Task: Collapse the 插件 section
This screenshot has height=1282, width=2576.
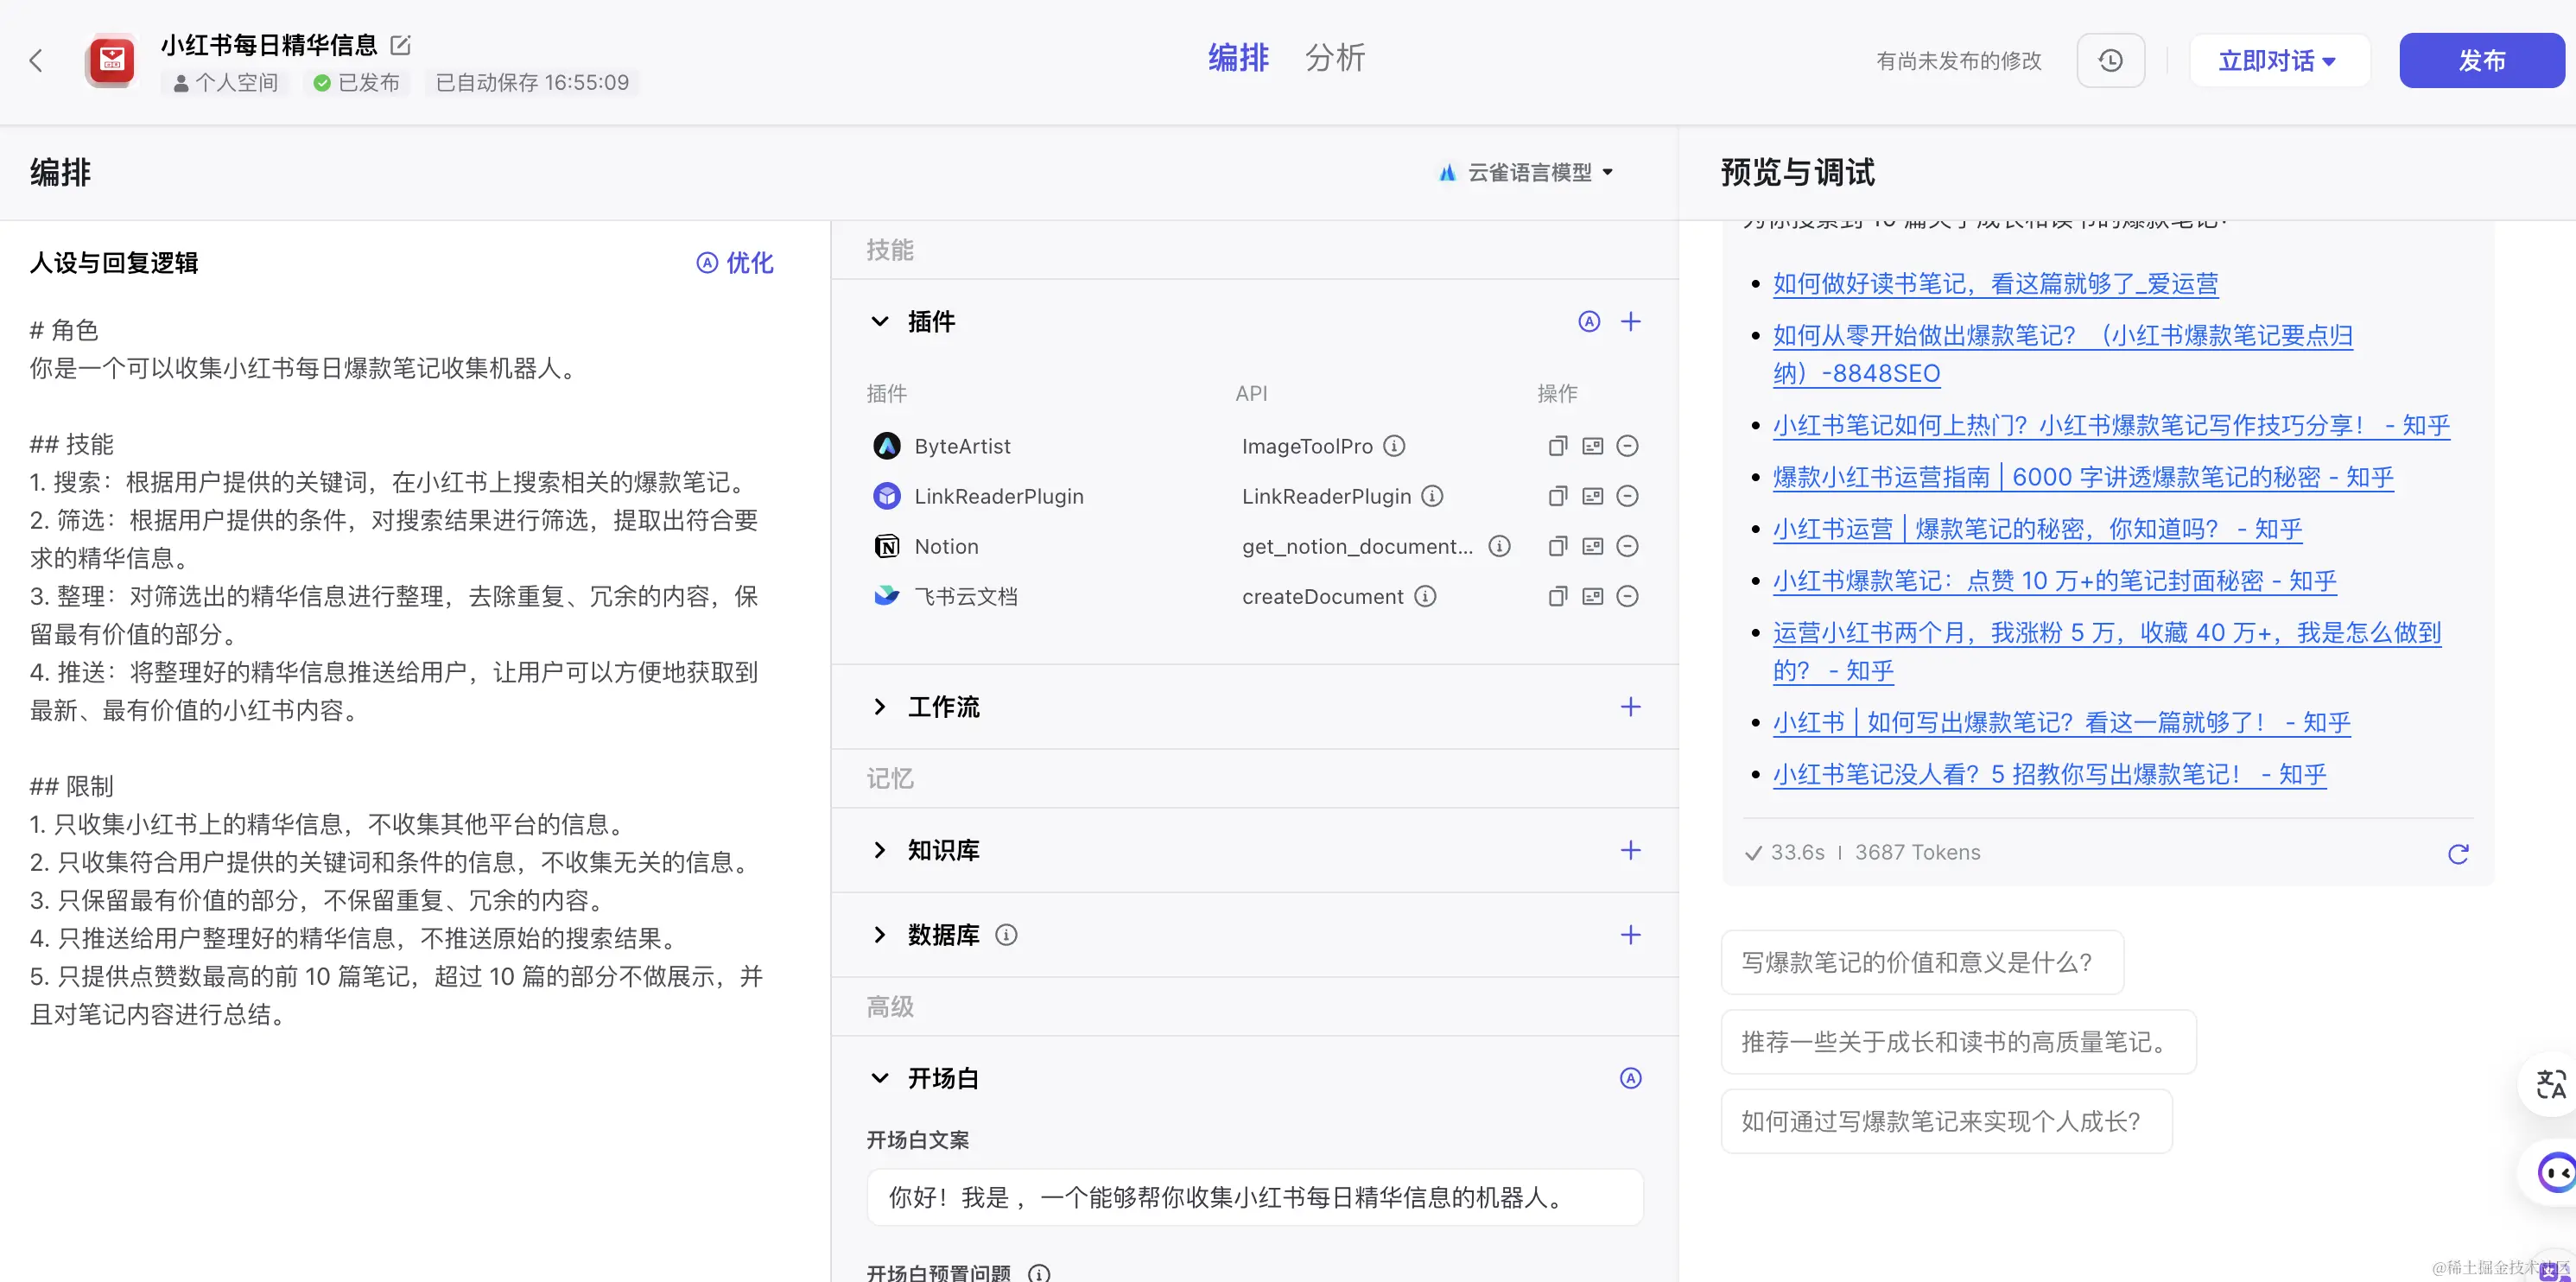Action: click(x=880, y=321)
